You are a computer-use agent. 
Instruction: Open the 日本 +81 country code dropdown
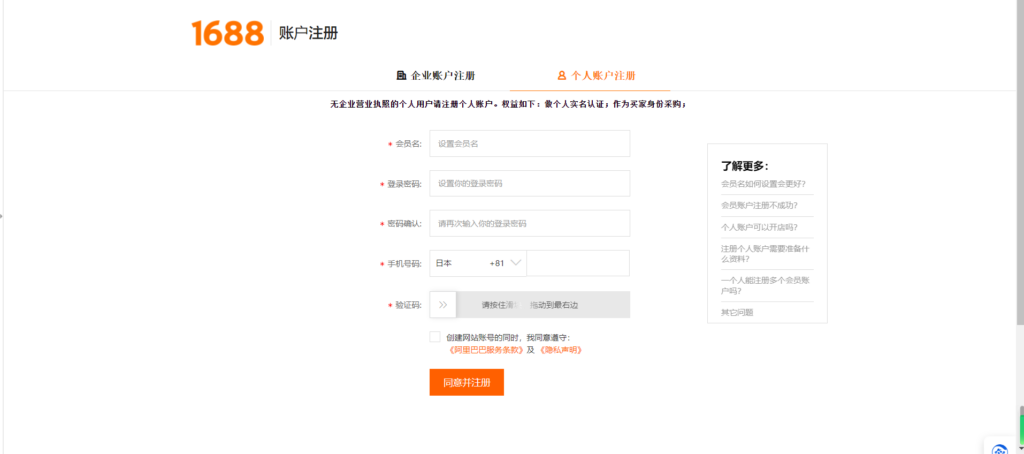tap(478, 263)
